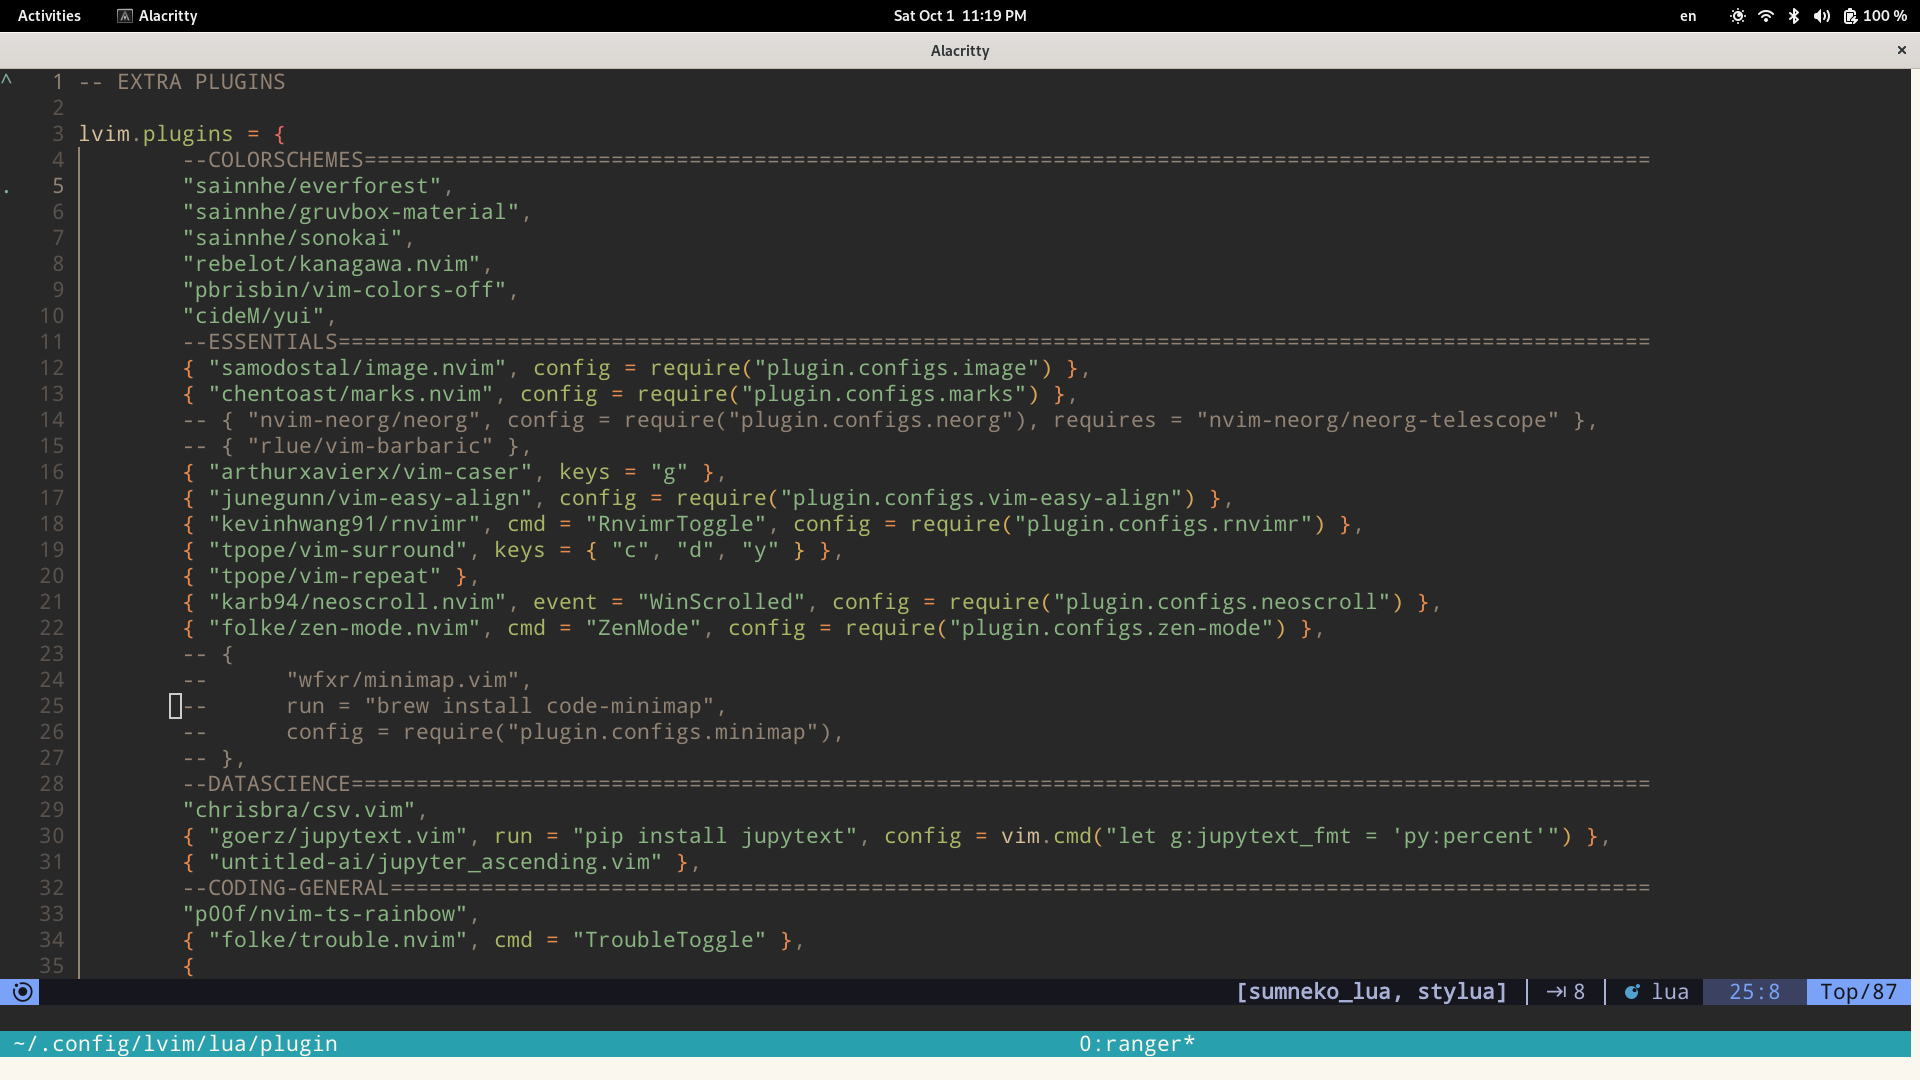The image size is (1920, 1080).
Task: Click the date and time in the top bar
Action: click(959, 16)
